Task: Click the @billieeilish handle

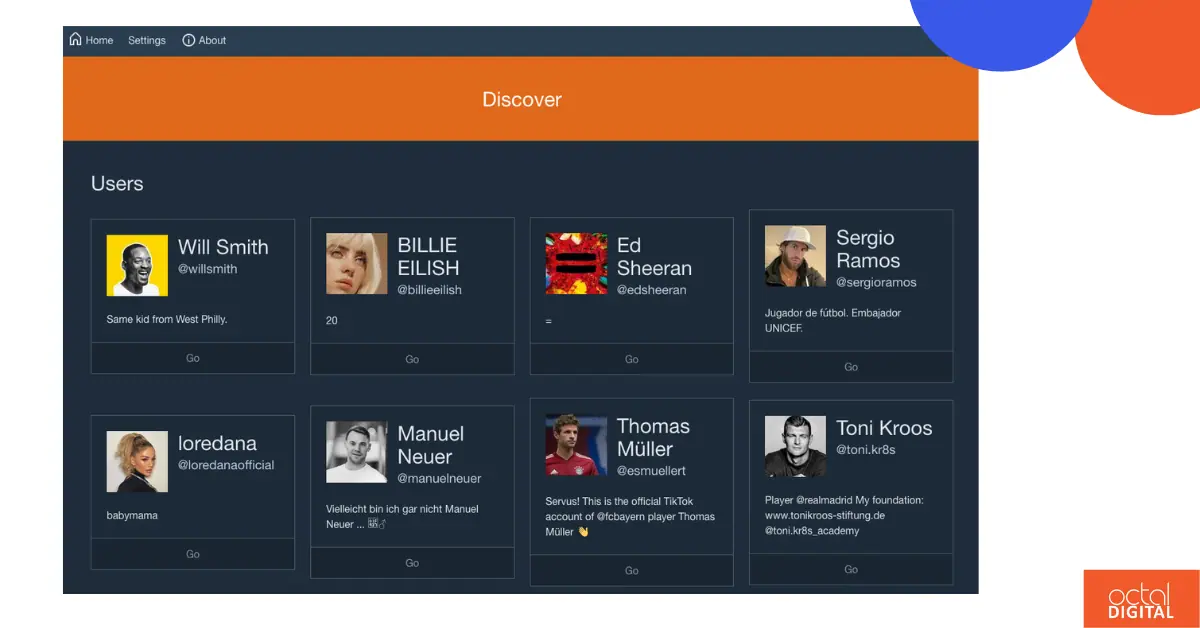Action: pos(430,290)
